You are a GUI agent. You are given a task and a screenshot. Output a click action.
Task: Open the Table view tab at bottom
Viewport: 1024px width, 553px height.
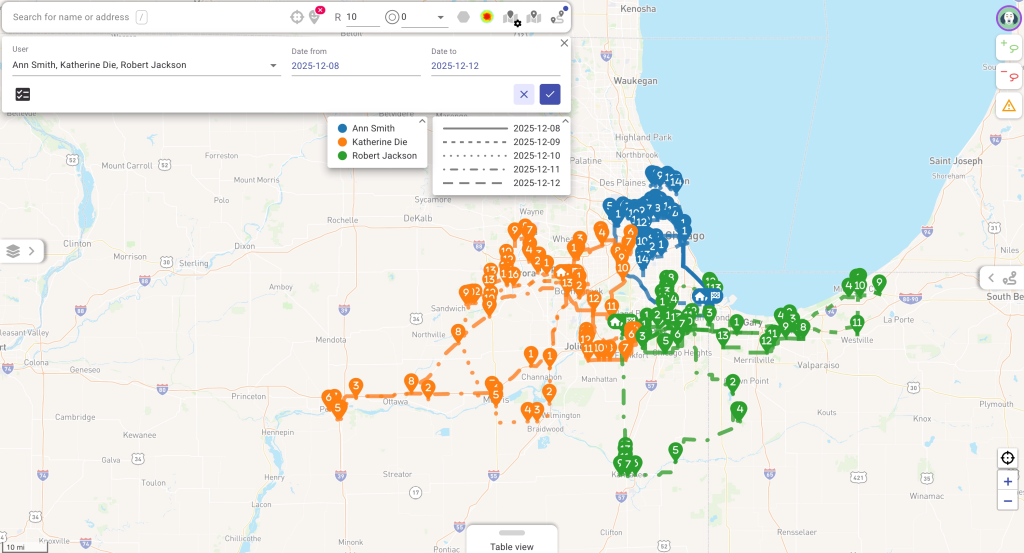[511, 540]
